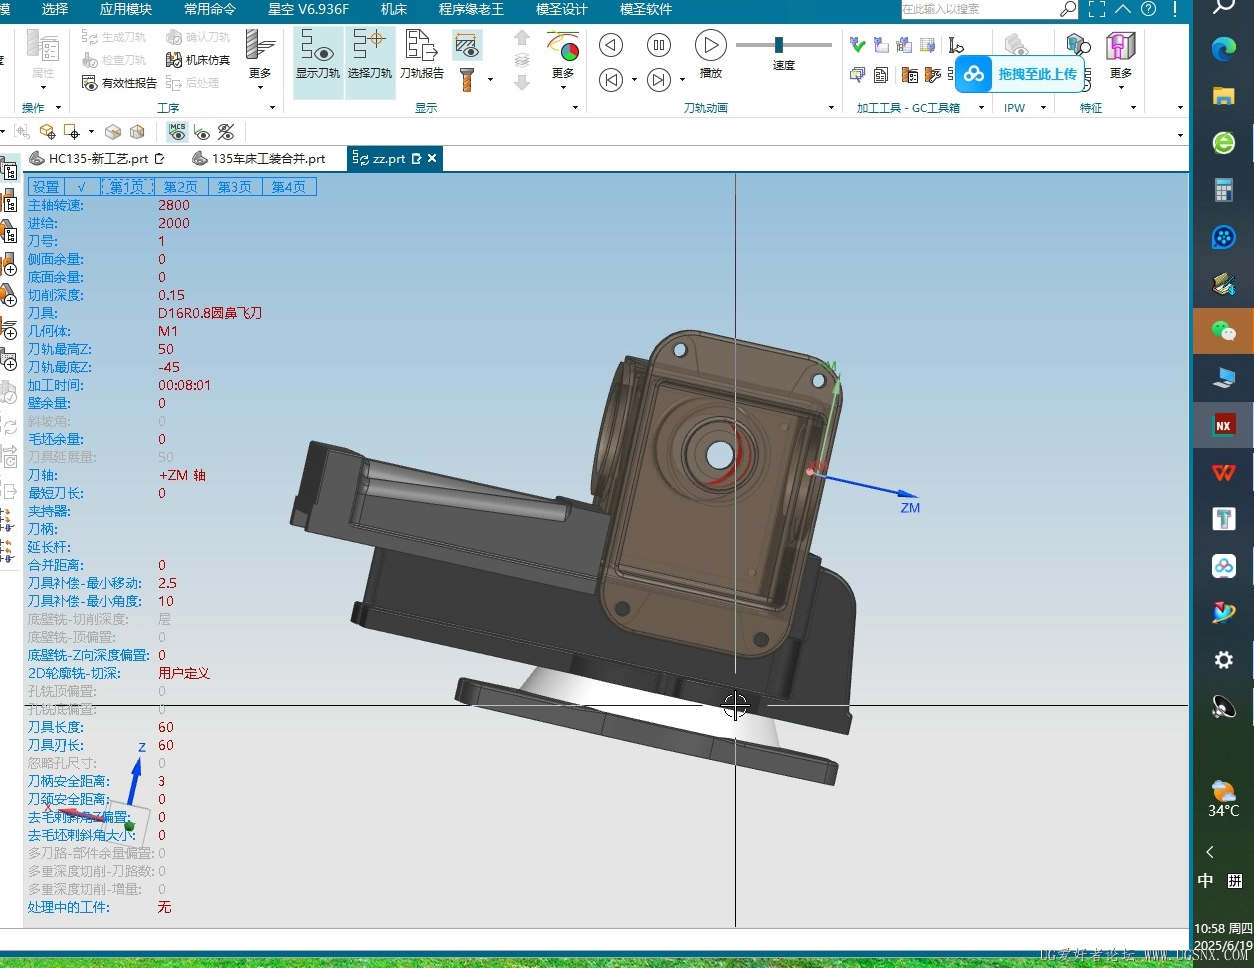This screenshot has height=968, width=1254.
Task: Open the 模圣设计 ribbon tab
Action: pos(562,9)
